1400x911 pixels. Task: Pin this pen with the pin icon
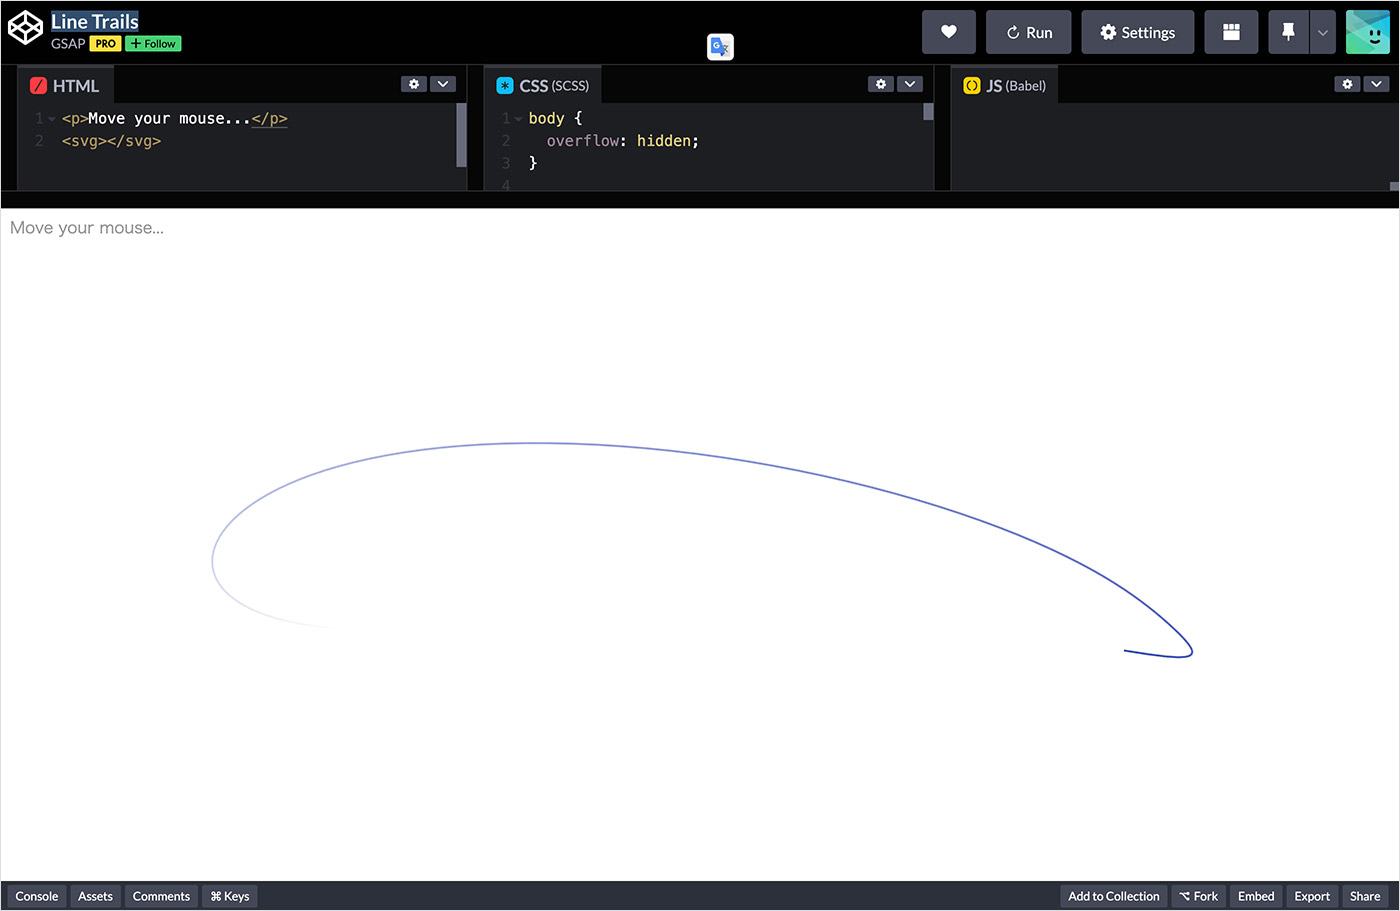click(1288, 32)
